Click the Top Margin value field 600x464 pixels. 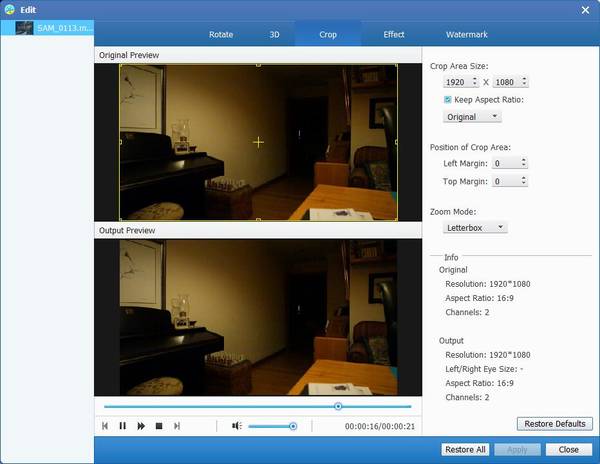point(503,181)
